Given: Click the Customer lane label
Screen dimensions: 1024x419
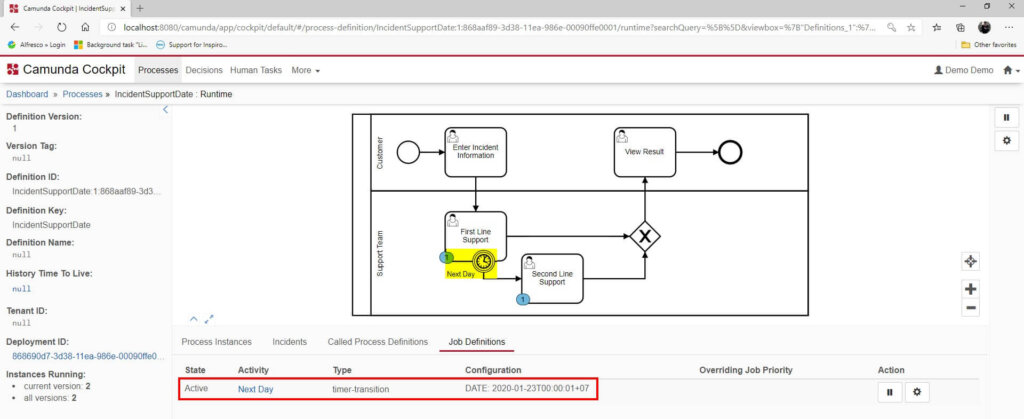Looking at the screenshot, I should click(381, 153).
